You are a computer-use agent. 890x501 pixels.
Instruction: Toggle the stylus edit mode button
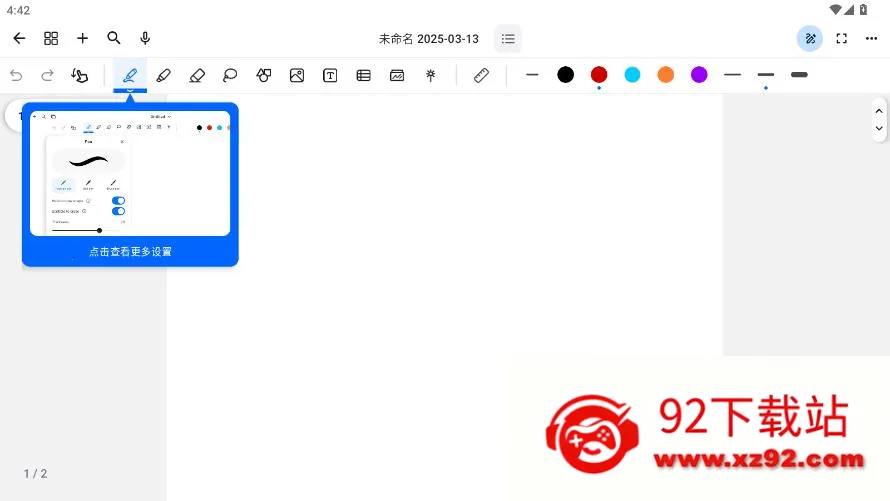coord(810,39)
